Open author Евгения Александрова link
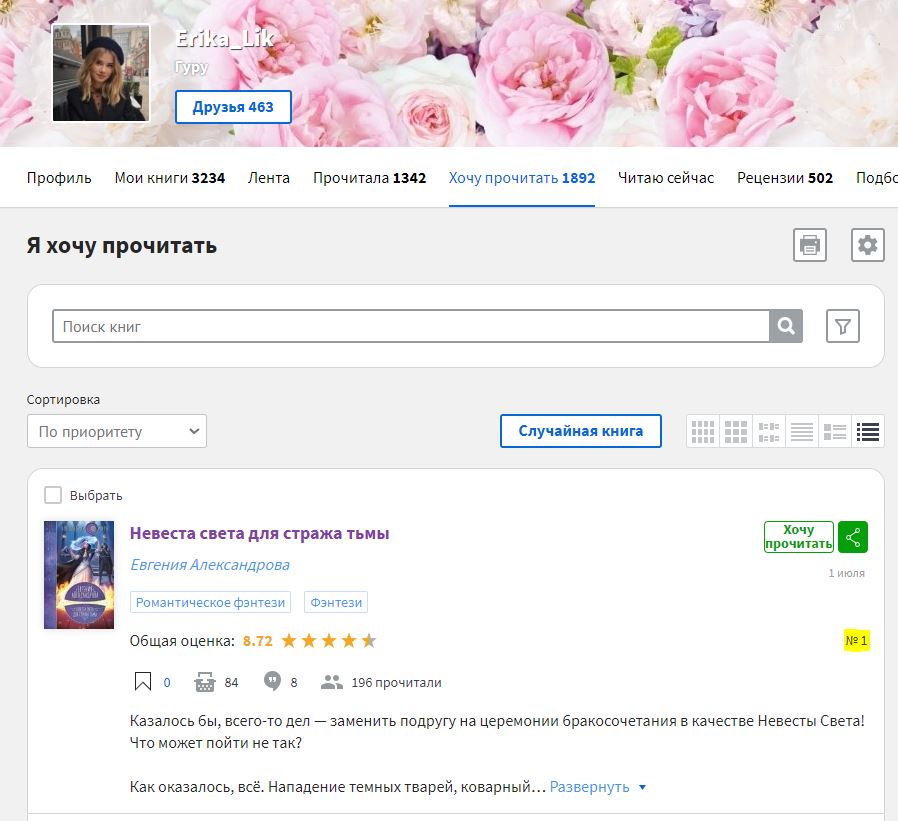 pos(210,565)
